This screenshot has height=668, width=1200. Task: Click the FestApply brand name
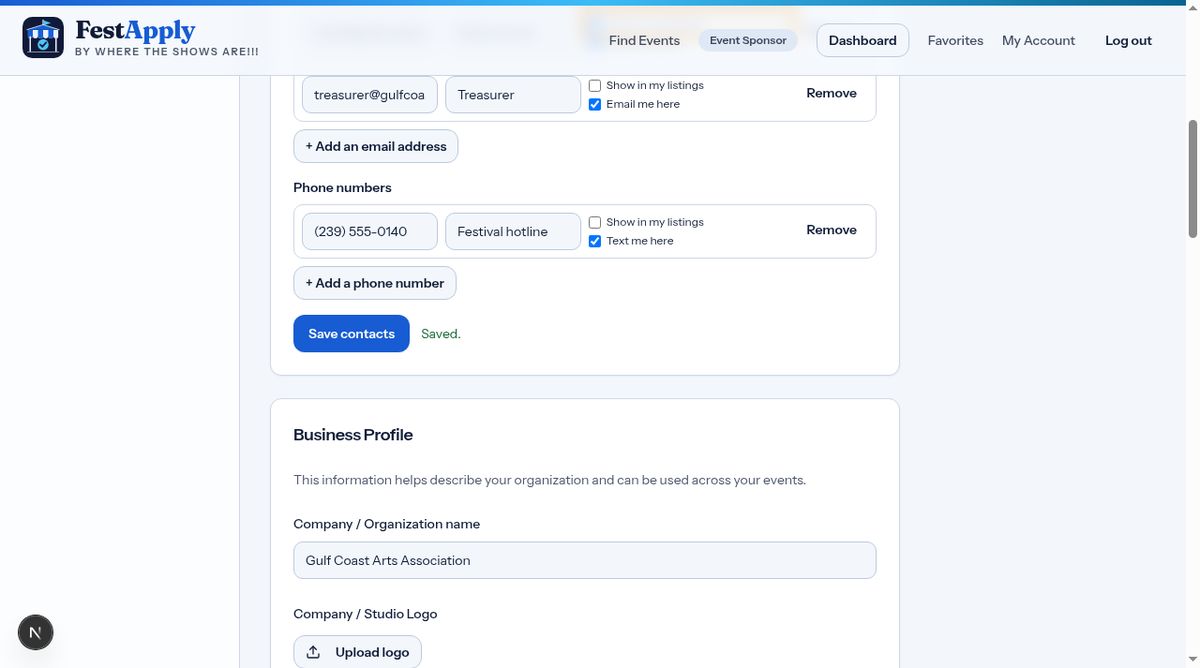pyautogui.click(x=135, y=31)
